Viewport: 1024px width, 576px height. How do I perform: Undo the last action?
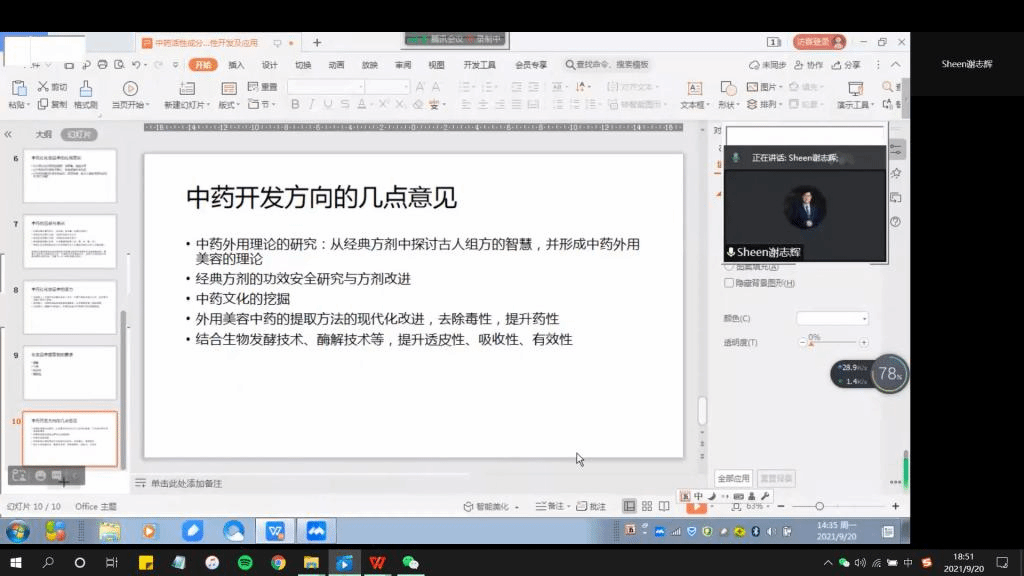136,65
